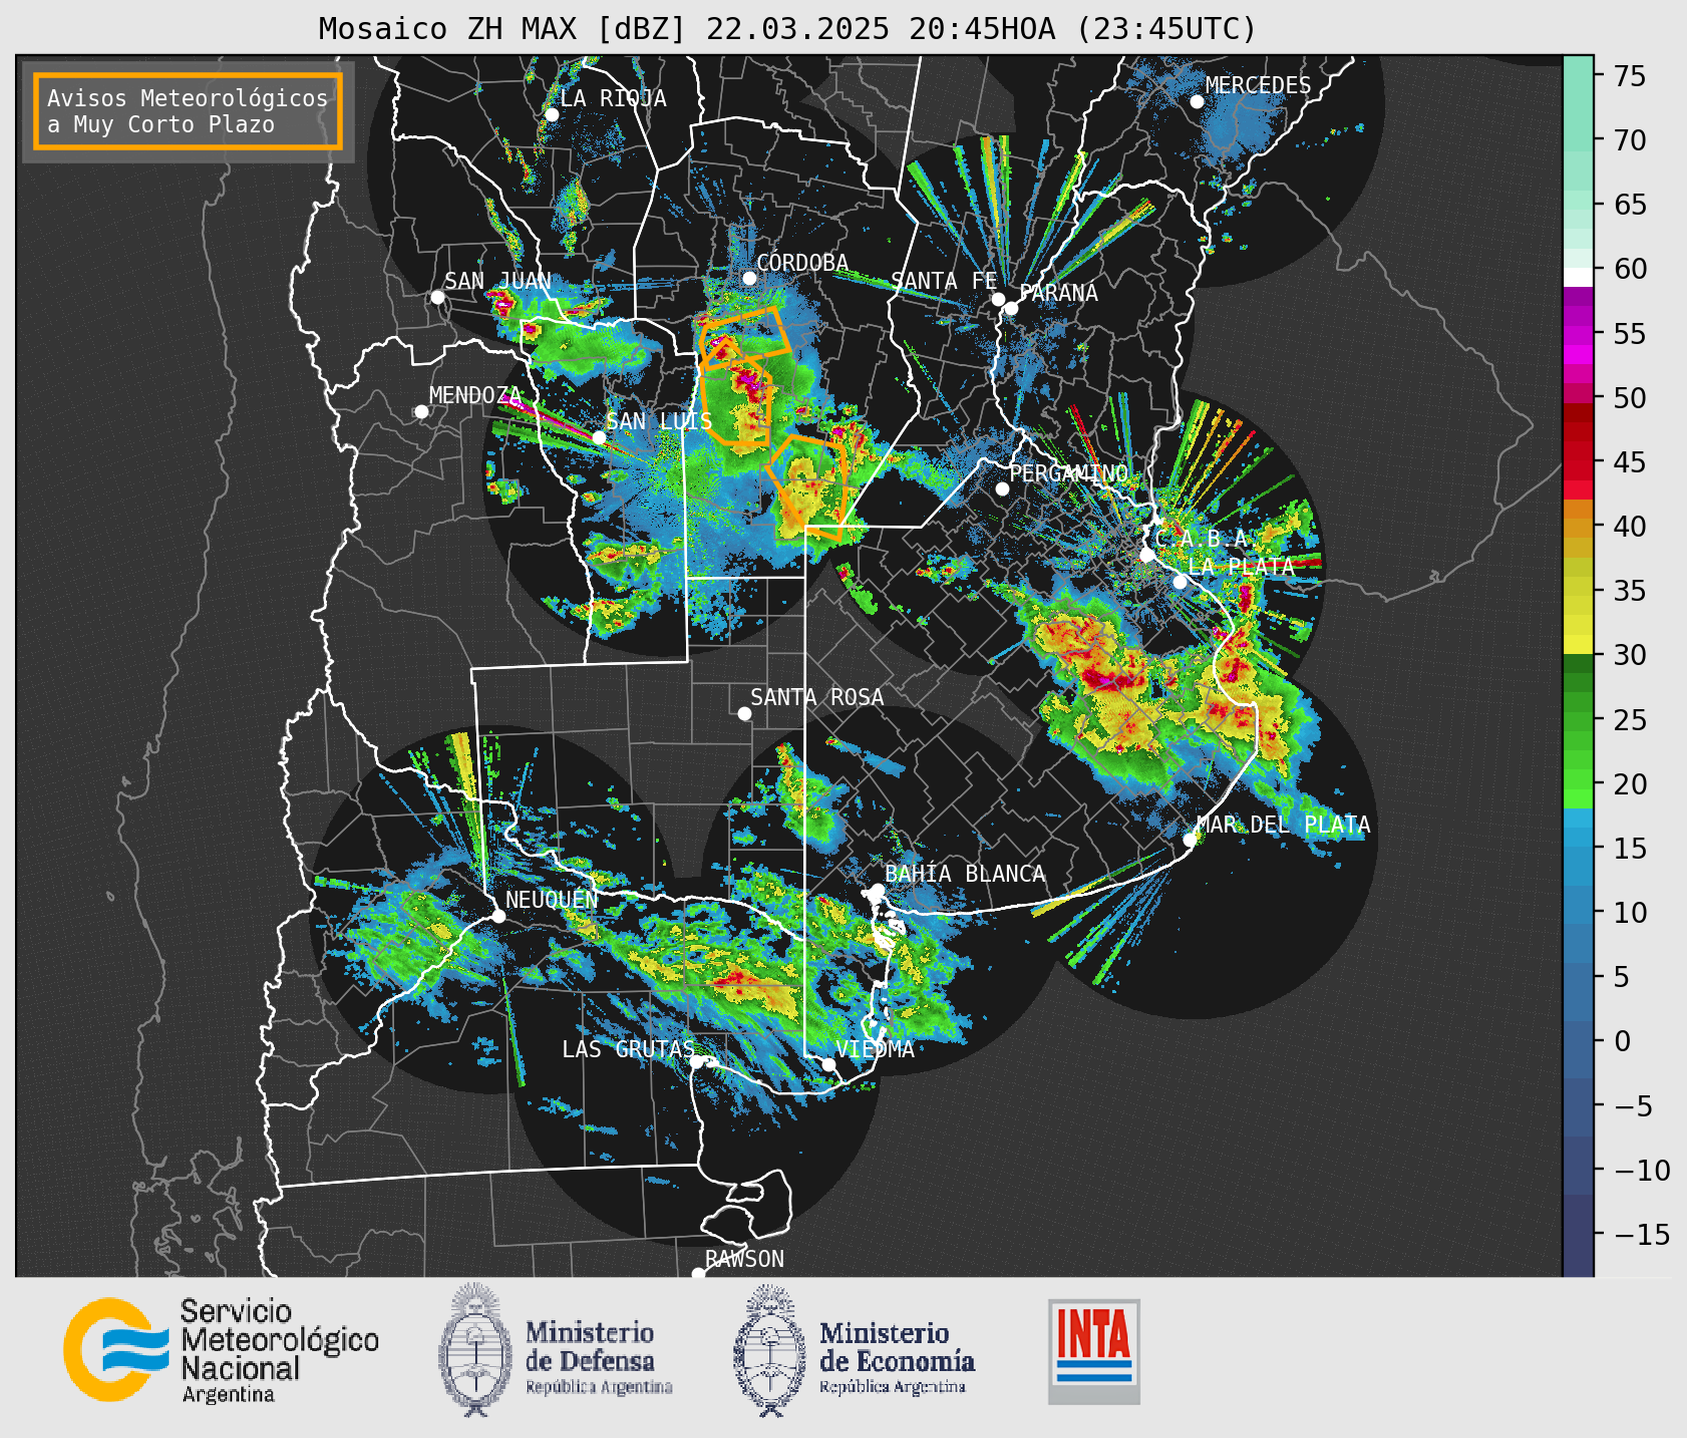The image size is (1687, 1438).
Task: Click the 20 value on the dBZ scale
Action: (x=1630, y=784)
